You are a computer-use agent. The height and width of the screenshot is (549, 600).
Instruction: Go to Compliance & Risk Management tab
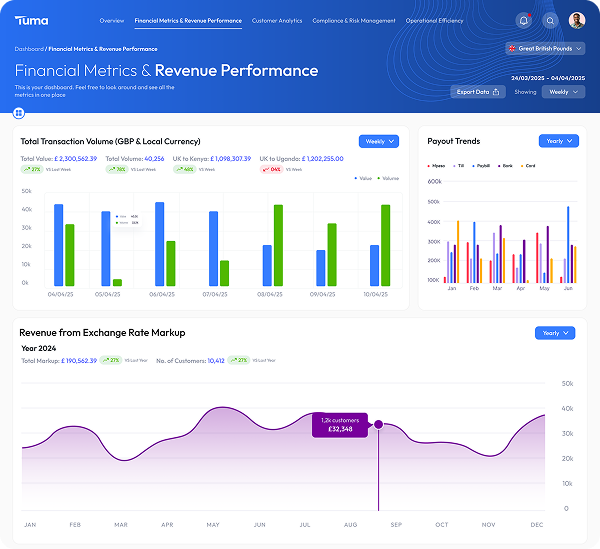coord(354,20)
